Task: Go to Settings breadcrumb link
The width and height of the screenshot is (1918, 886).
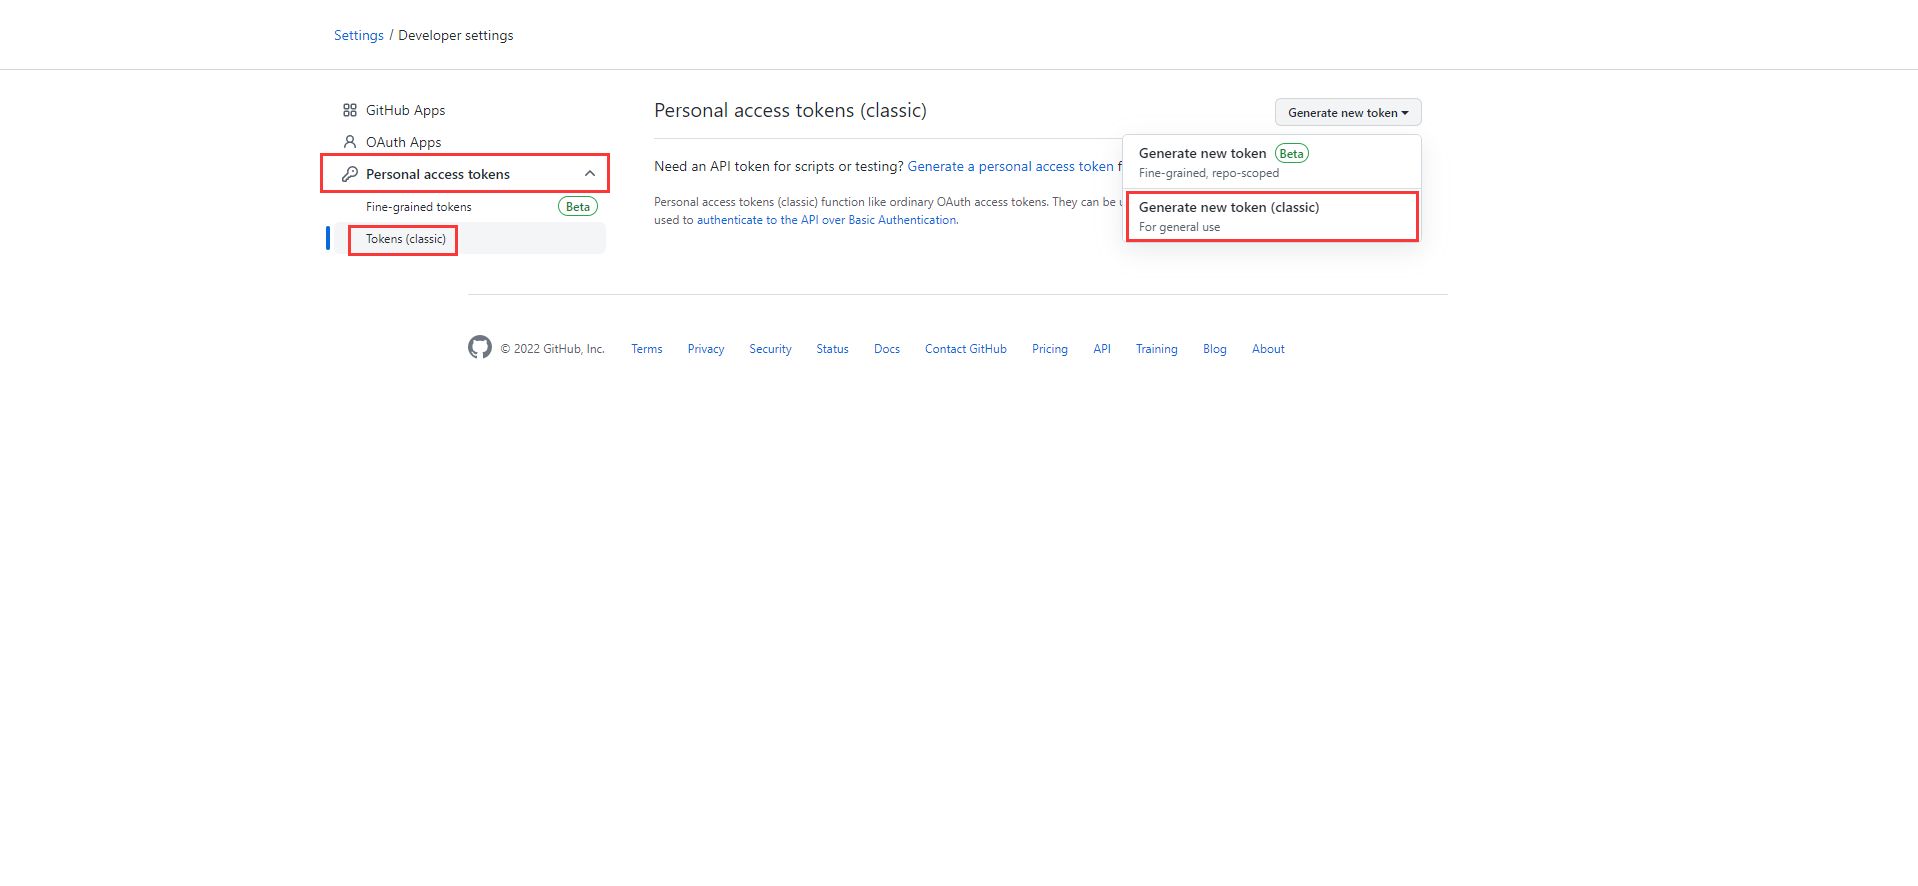Action: tap(359, 35)
